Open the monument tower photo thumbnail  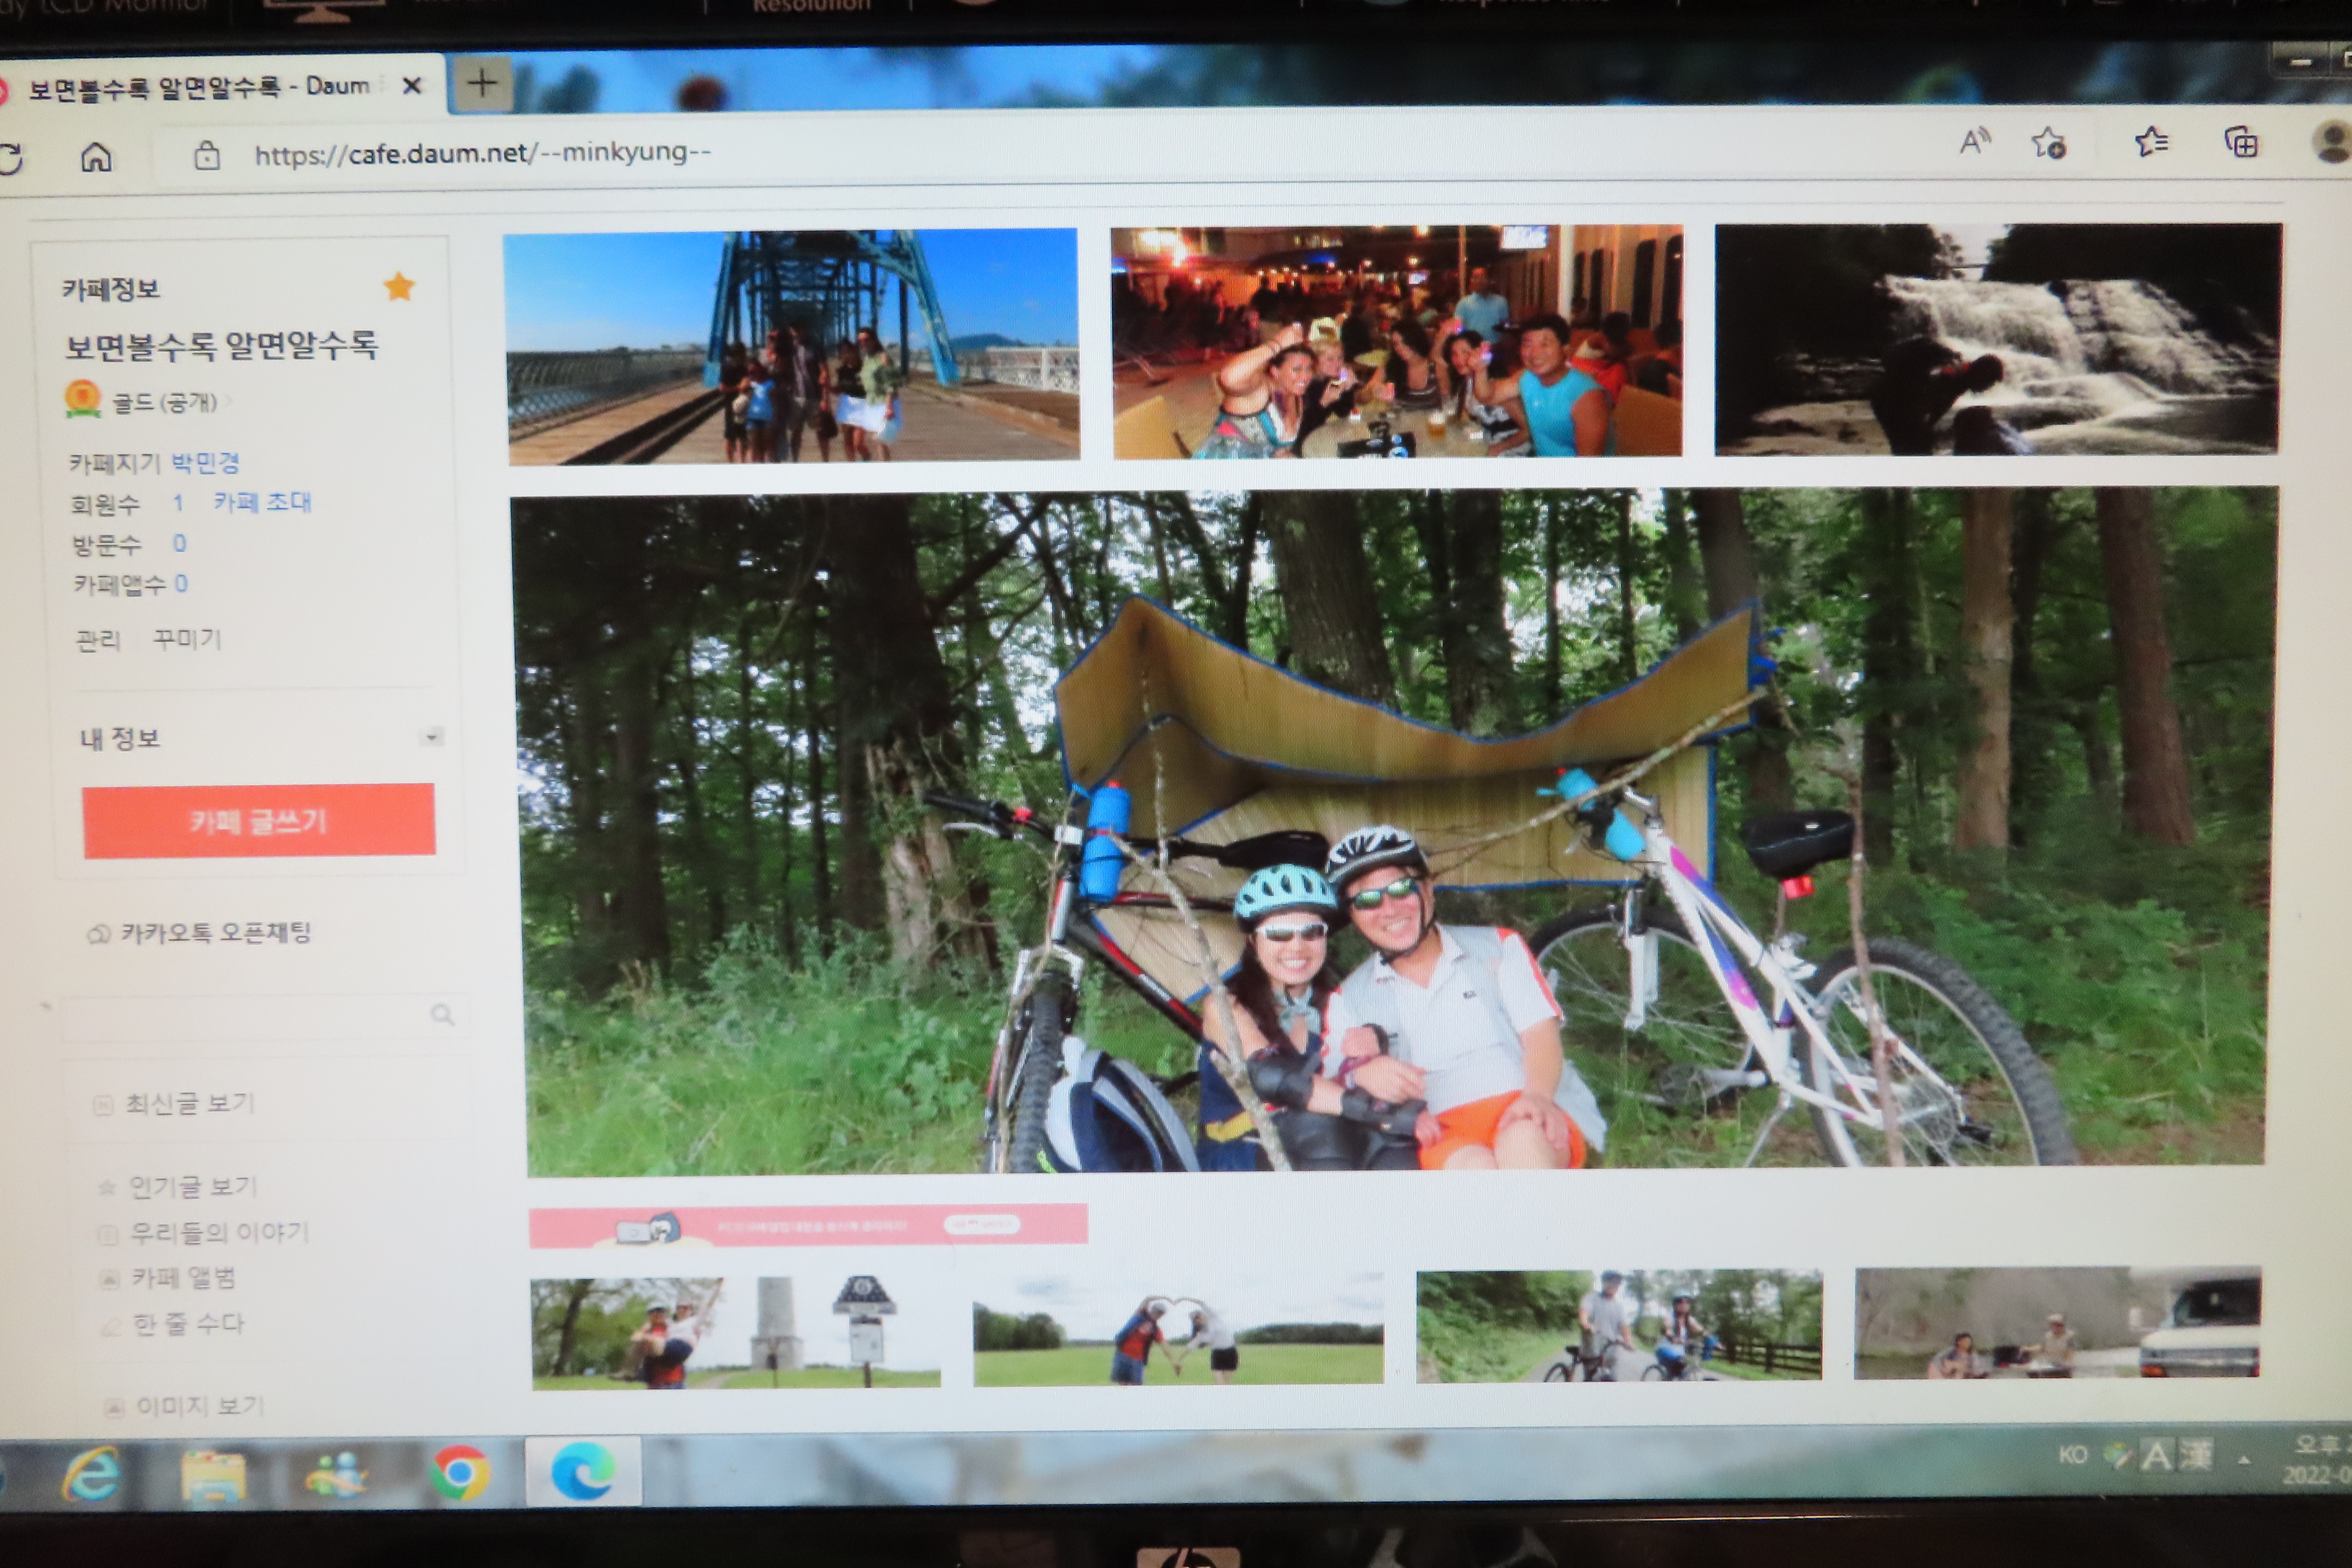735,1333
